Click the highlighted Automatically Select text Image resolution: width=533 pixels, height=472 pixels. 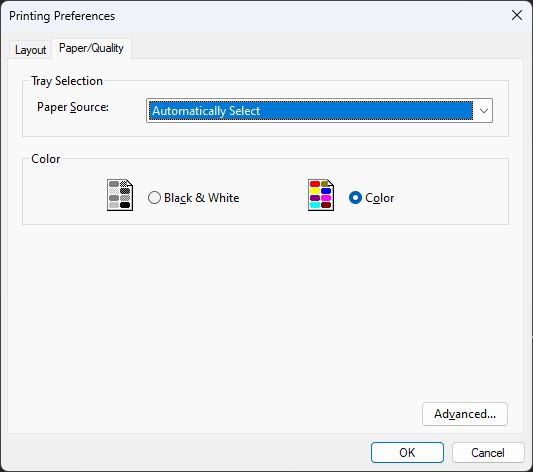coord(206,111)
